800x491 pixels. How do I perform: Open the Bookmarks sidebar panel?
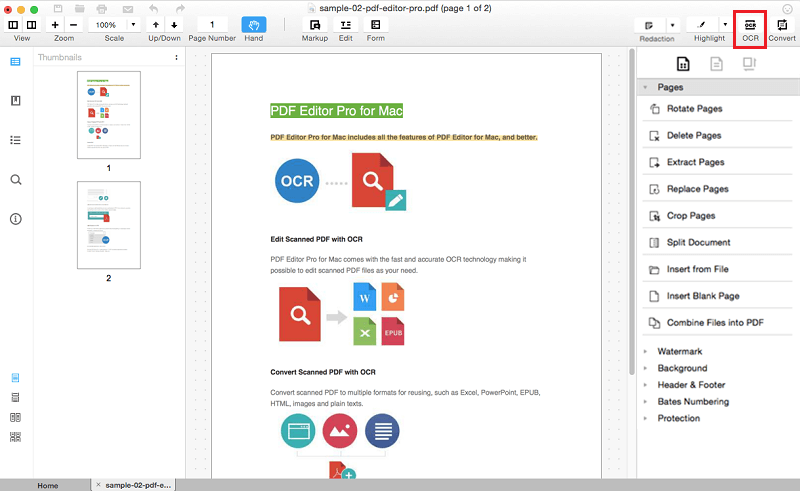pyautogui.click(x=16, y=101)
